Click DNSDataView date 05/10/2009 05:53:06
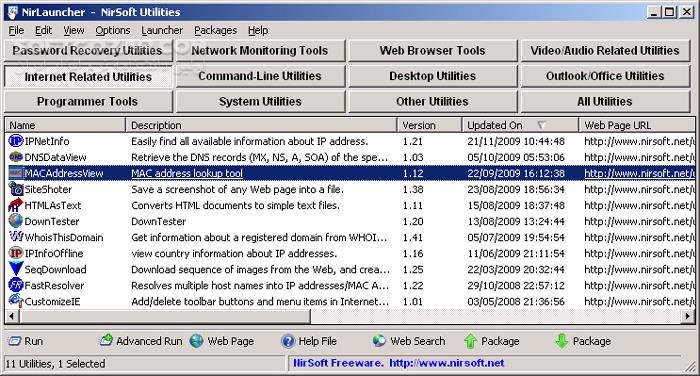Image resolution: width=700 pixels, height=376 pixels. click(x=516, y=157)
